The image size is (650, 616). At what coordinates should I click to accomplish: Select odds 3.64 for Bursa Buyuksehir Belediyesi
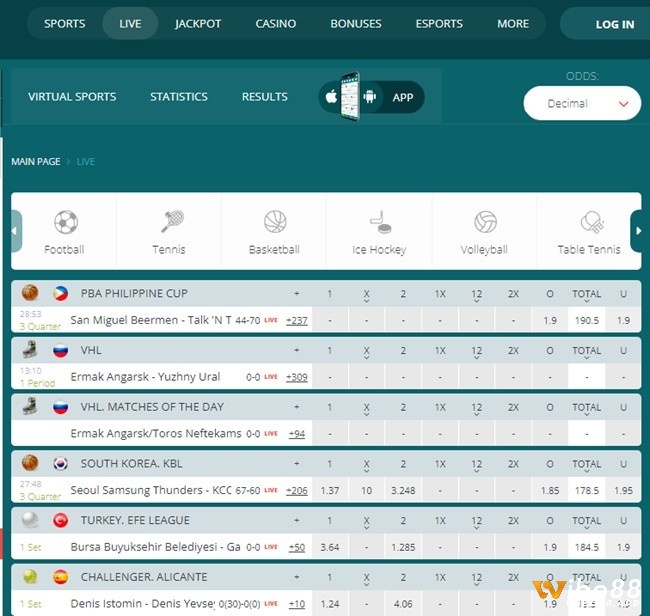(330, 547)
